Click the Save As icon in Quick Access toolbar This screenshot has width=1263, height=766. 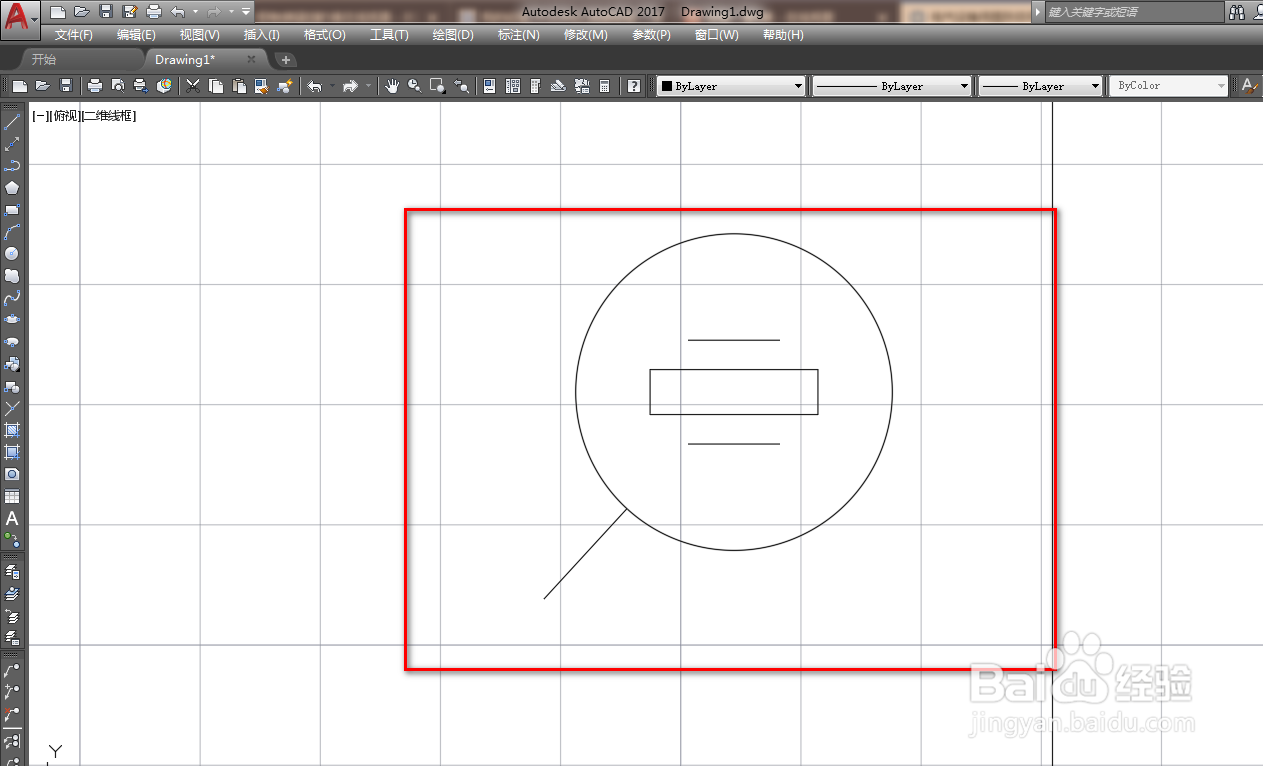coord(129,12)
